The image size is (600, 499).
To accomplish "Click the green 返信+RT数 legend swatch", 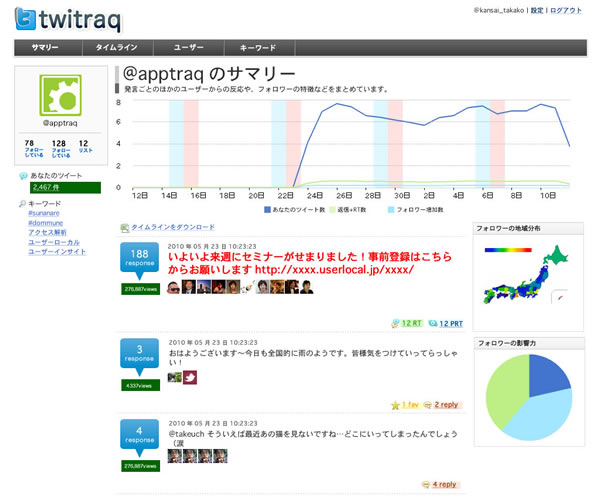I will point(333,210).
